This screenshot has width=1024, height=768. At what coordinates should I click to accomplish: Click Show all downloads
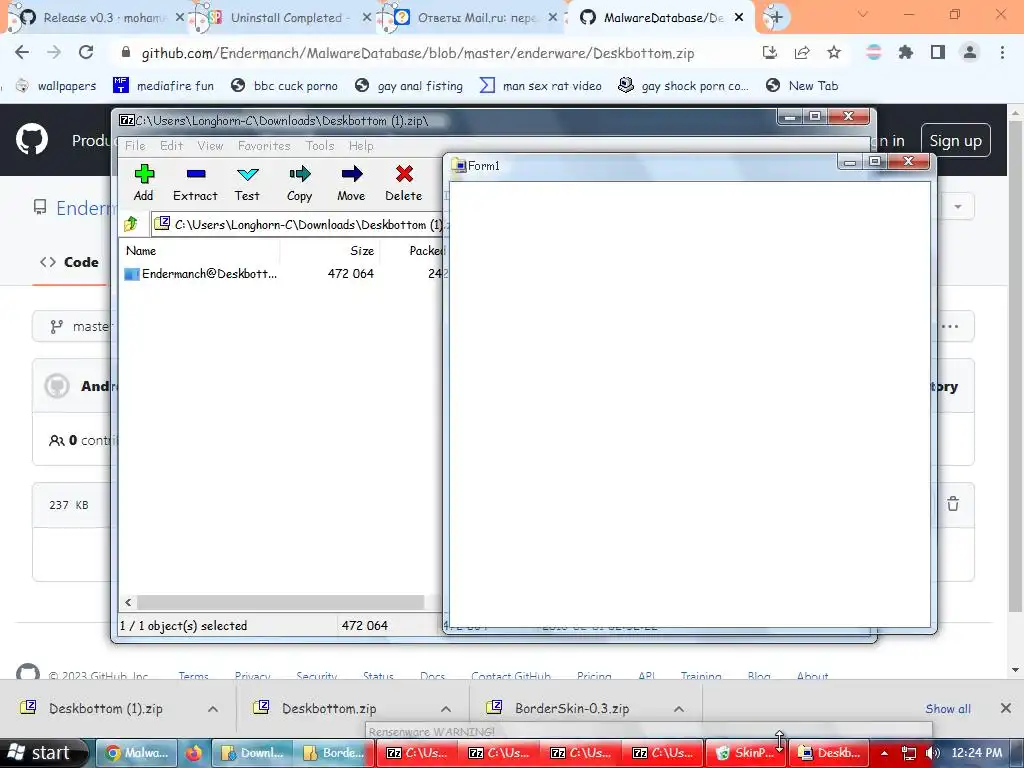click(948, 709)
